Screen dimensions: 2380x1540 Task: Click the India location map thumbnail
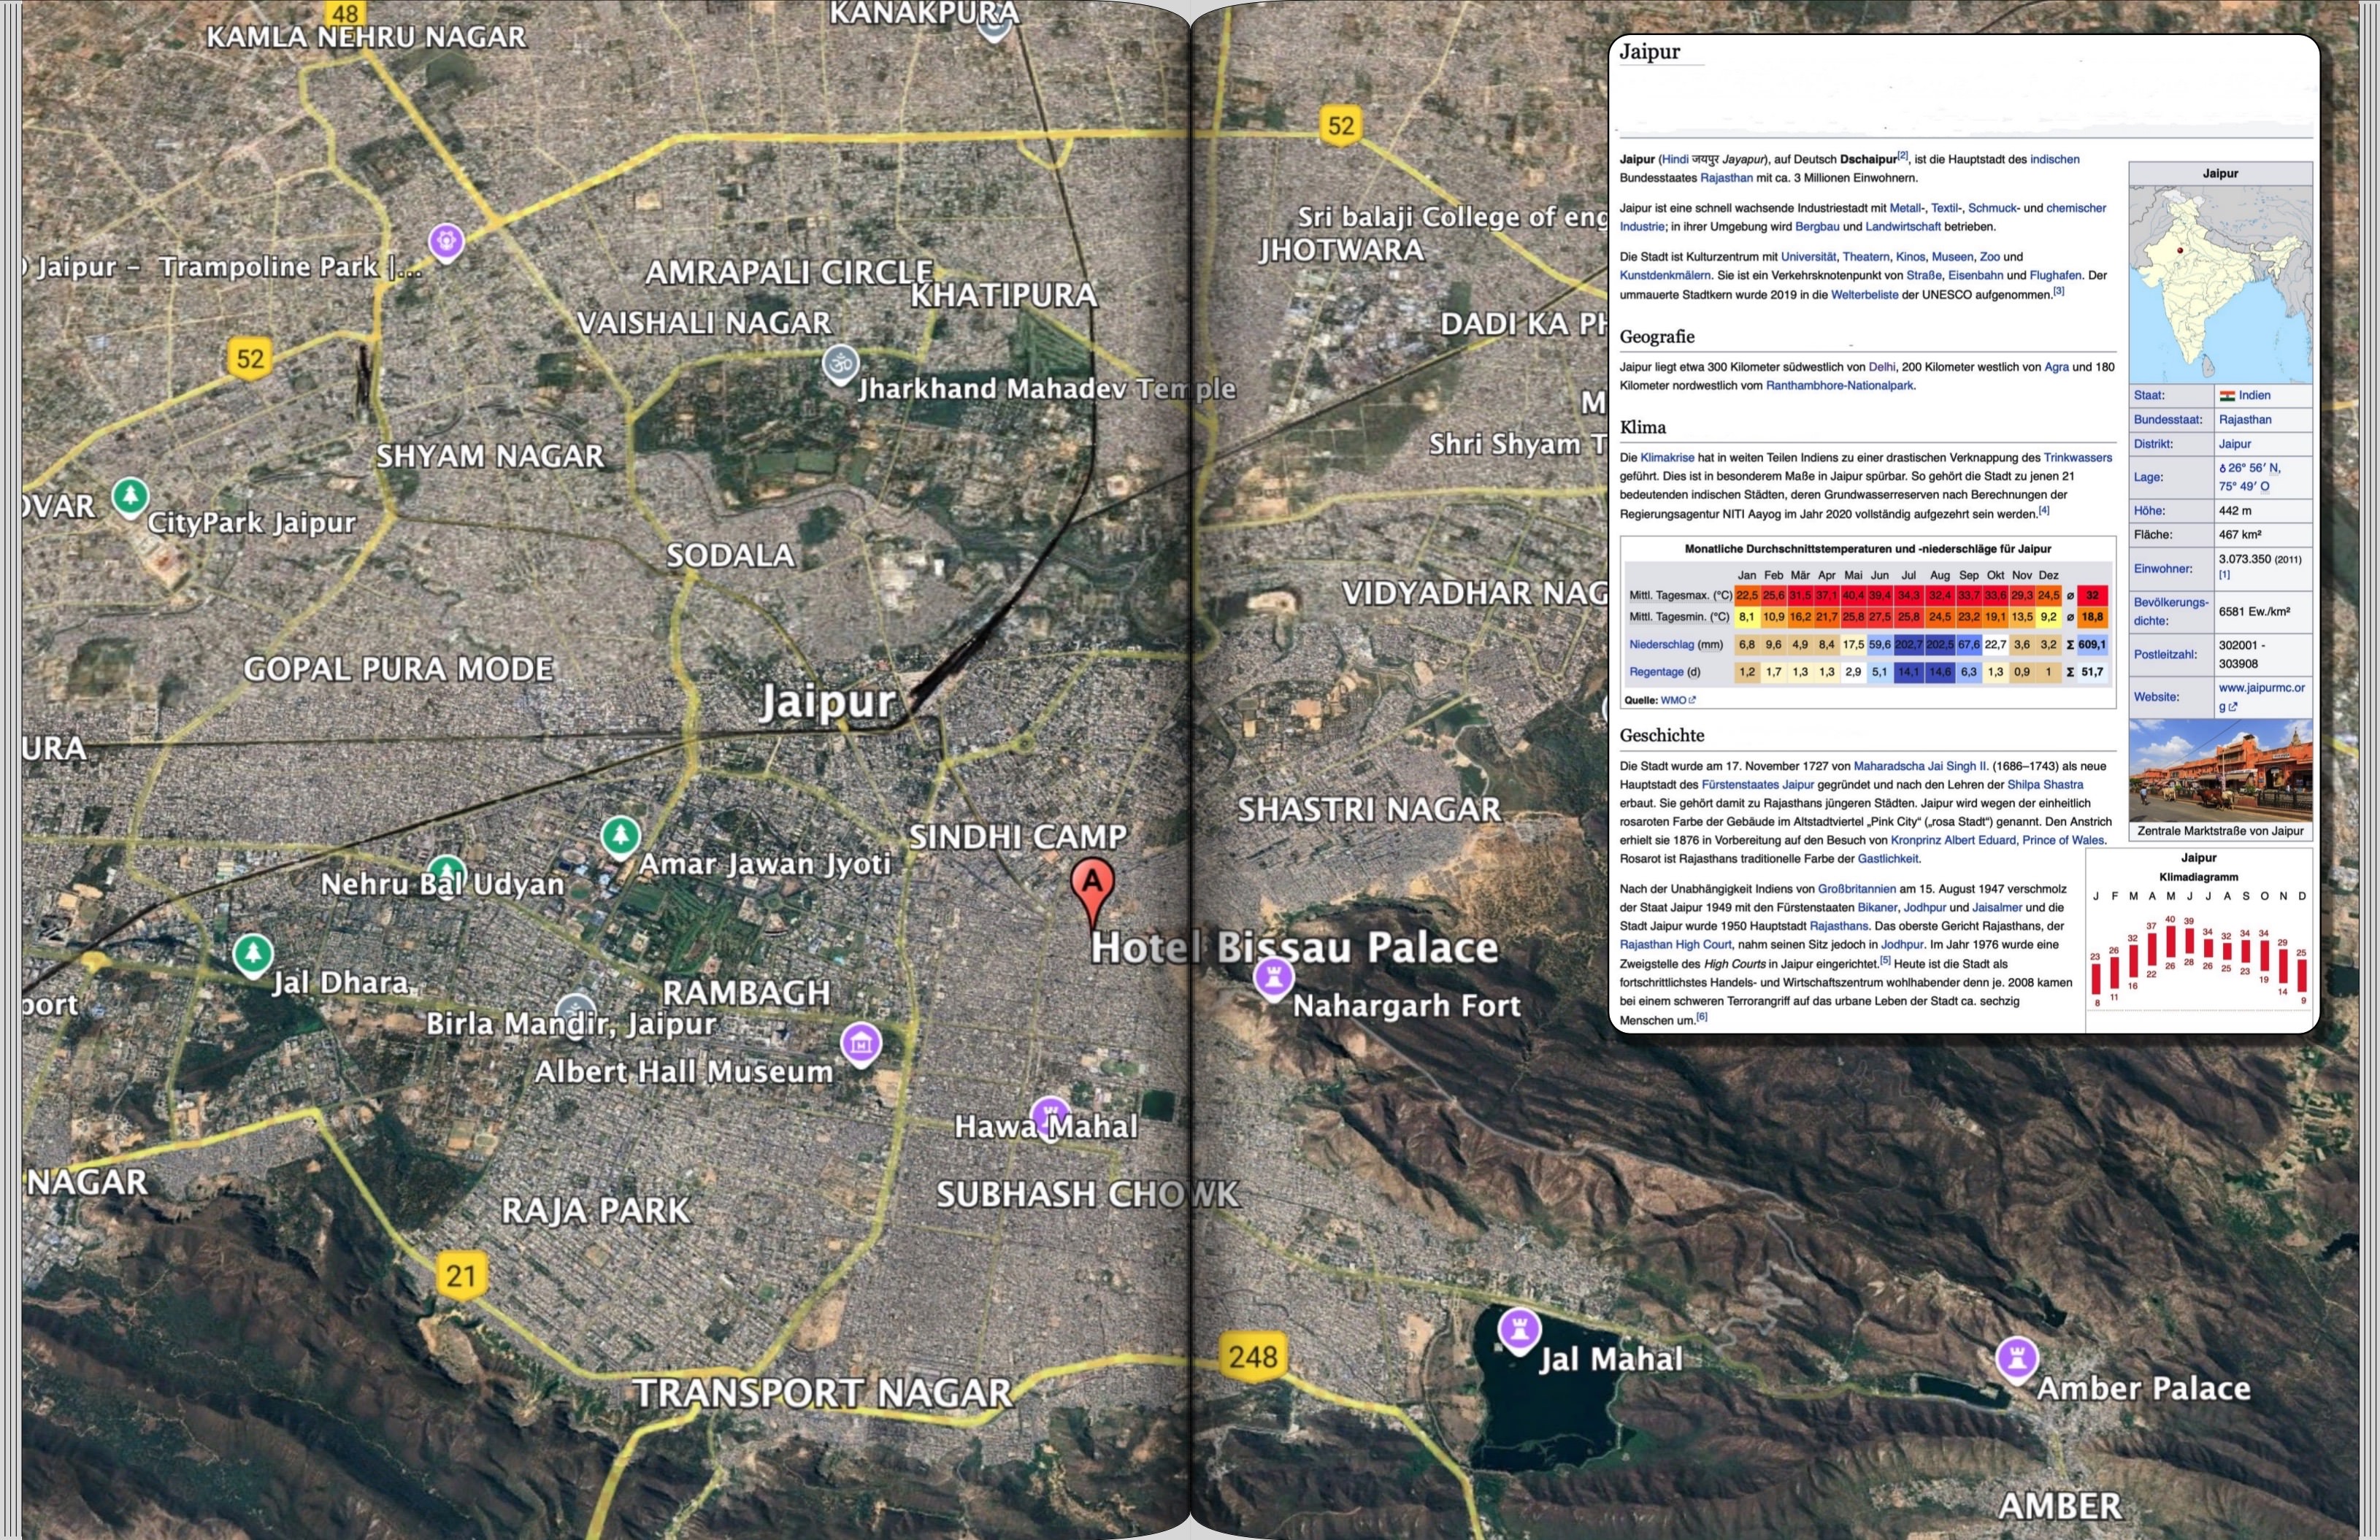[2219, 284]
